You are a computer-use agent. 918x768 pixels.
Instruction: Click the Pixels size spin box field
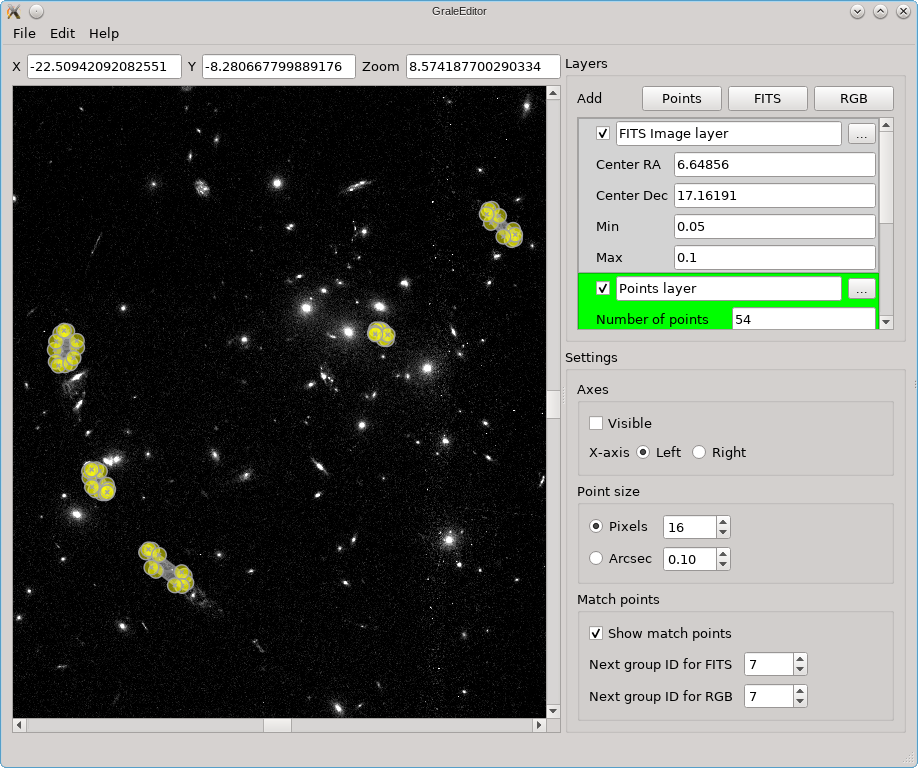tap(690, 527)
